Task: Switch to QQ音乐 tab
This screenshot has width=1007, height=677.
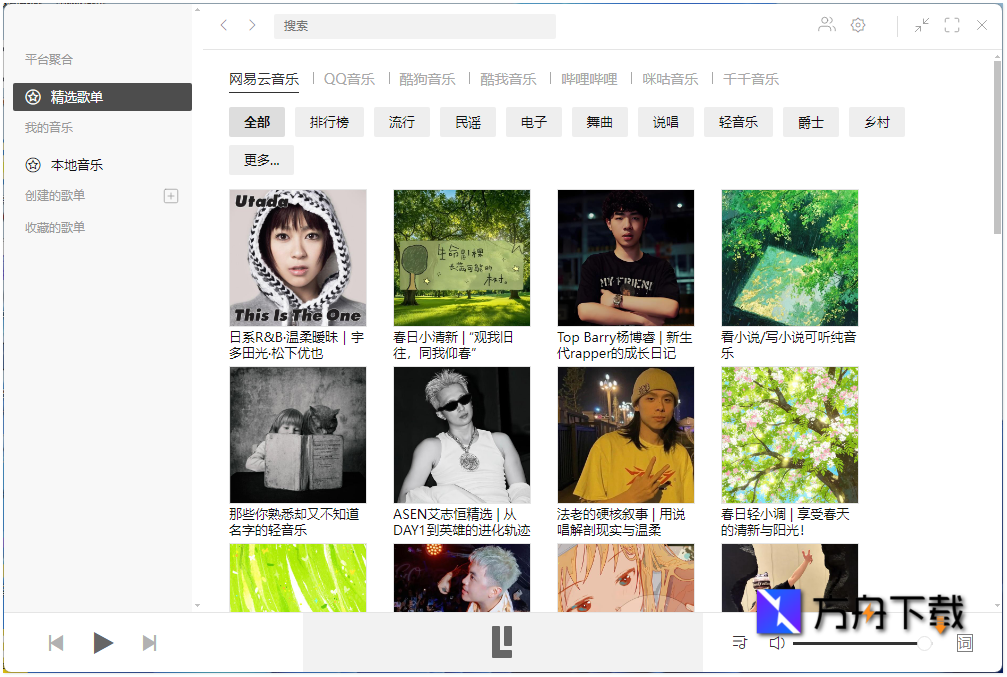Action: pos(349,79)
